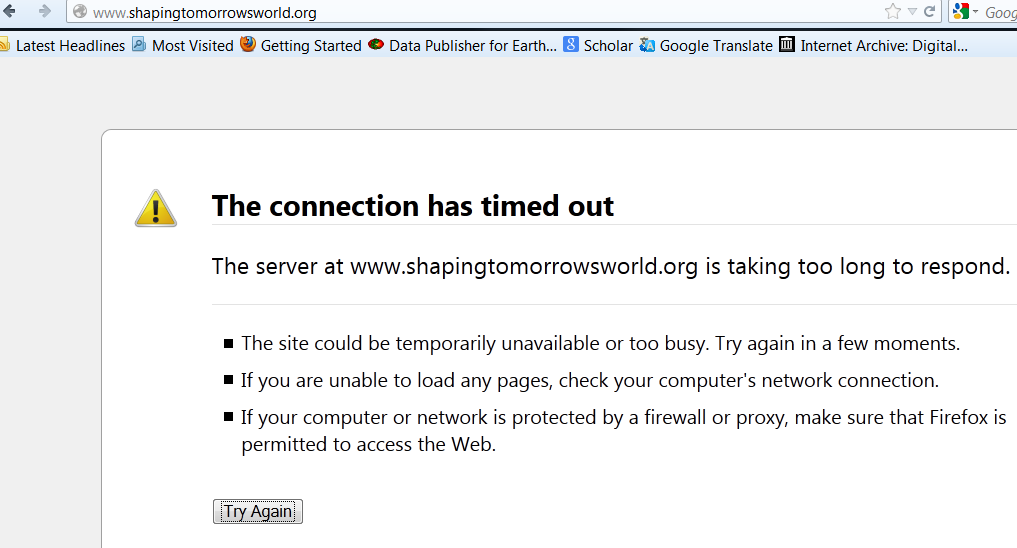Click the Google search box
The height and width of the screenshot is (548, 1017).
(1000, 12)
